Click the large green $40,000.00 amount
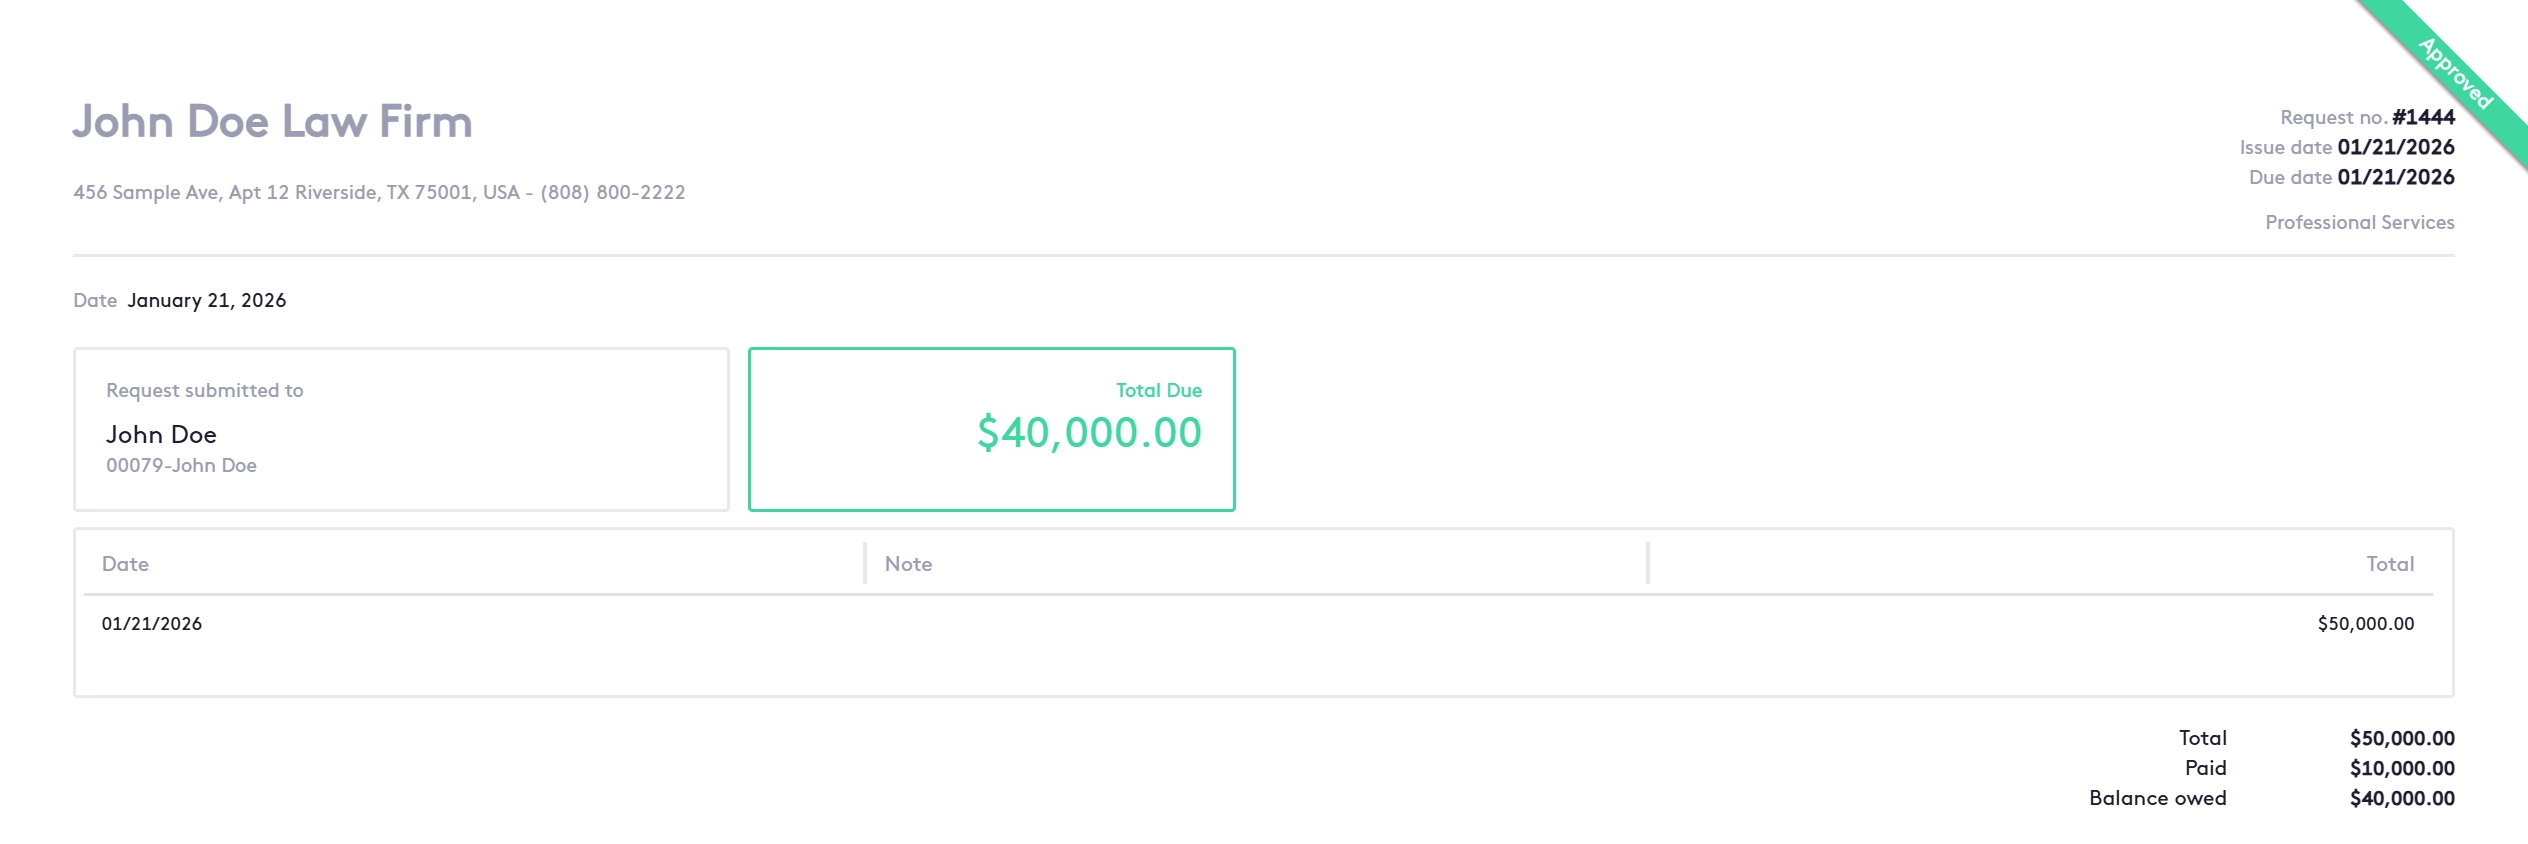Screen dimensions: 2528x844 [x=1089, y=433]
